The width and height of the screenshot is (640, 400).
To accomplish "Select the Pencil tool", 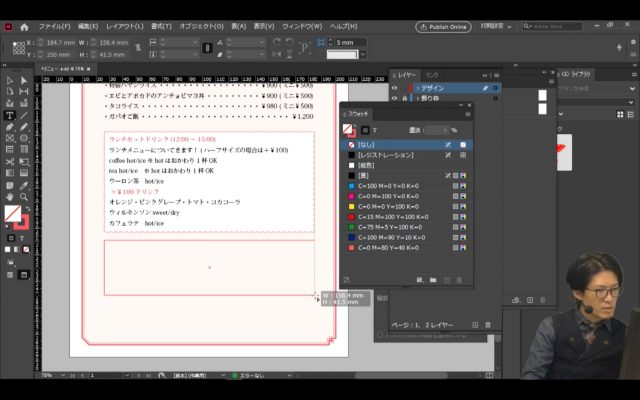I will [x=24, y=127].
